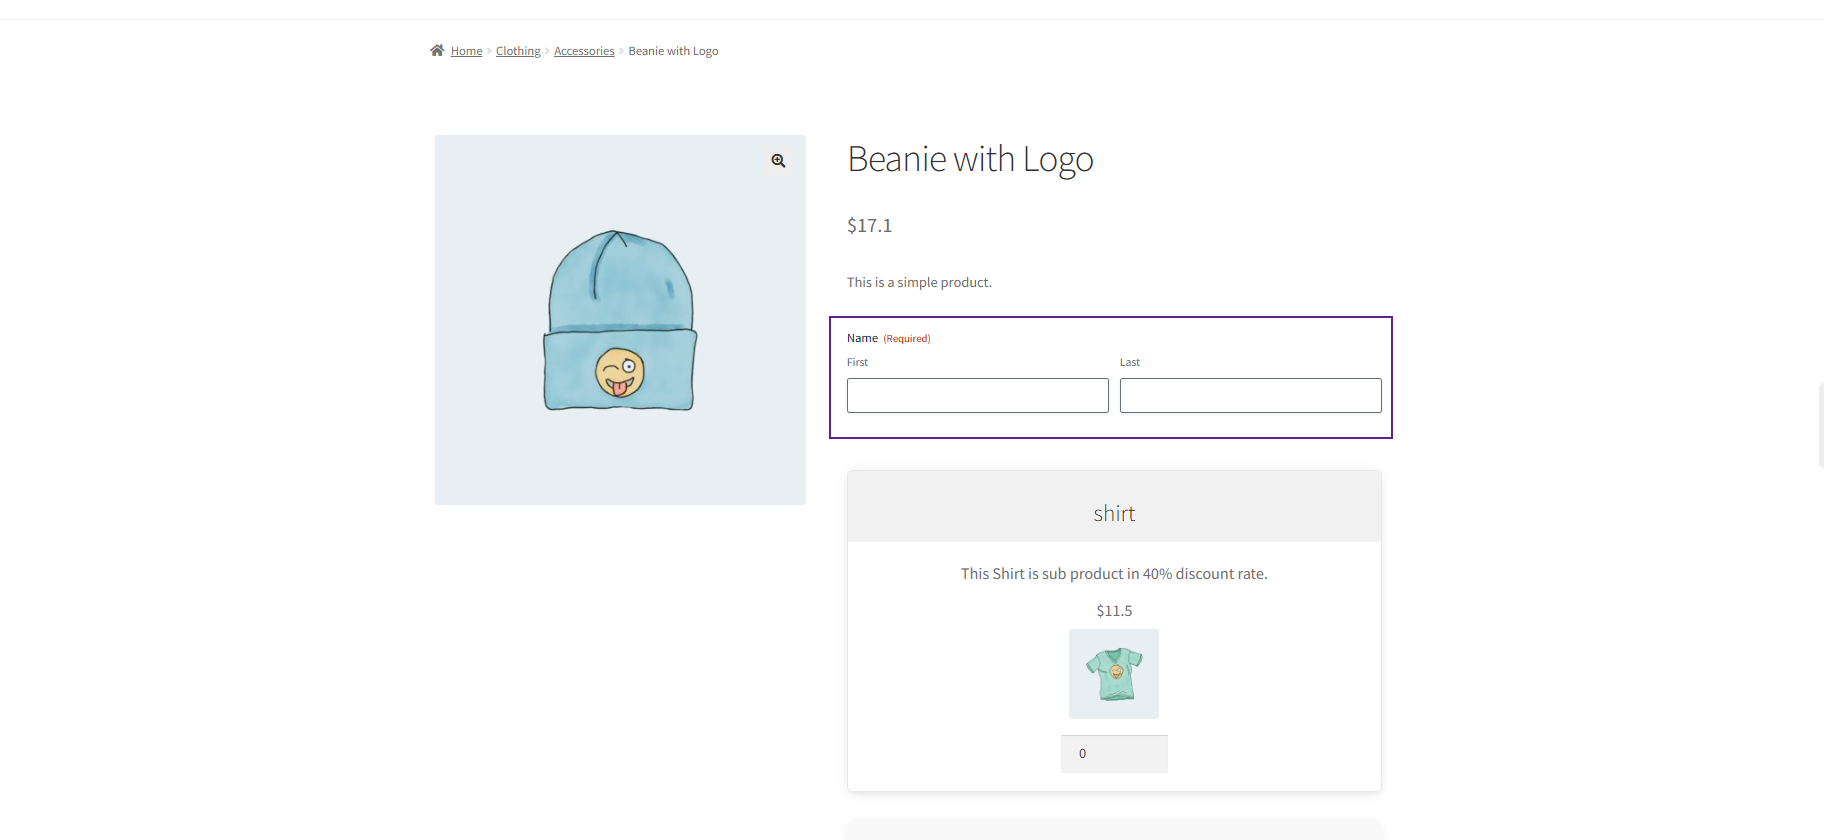Click the Beanie with Logo product title
Image resolution: width=1824 pixels, height=840 pixels.
tap(970, 159)
